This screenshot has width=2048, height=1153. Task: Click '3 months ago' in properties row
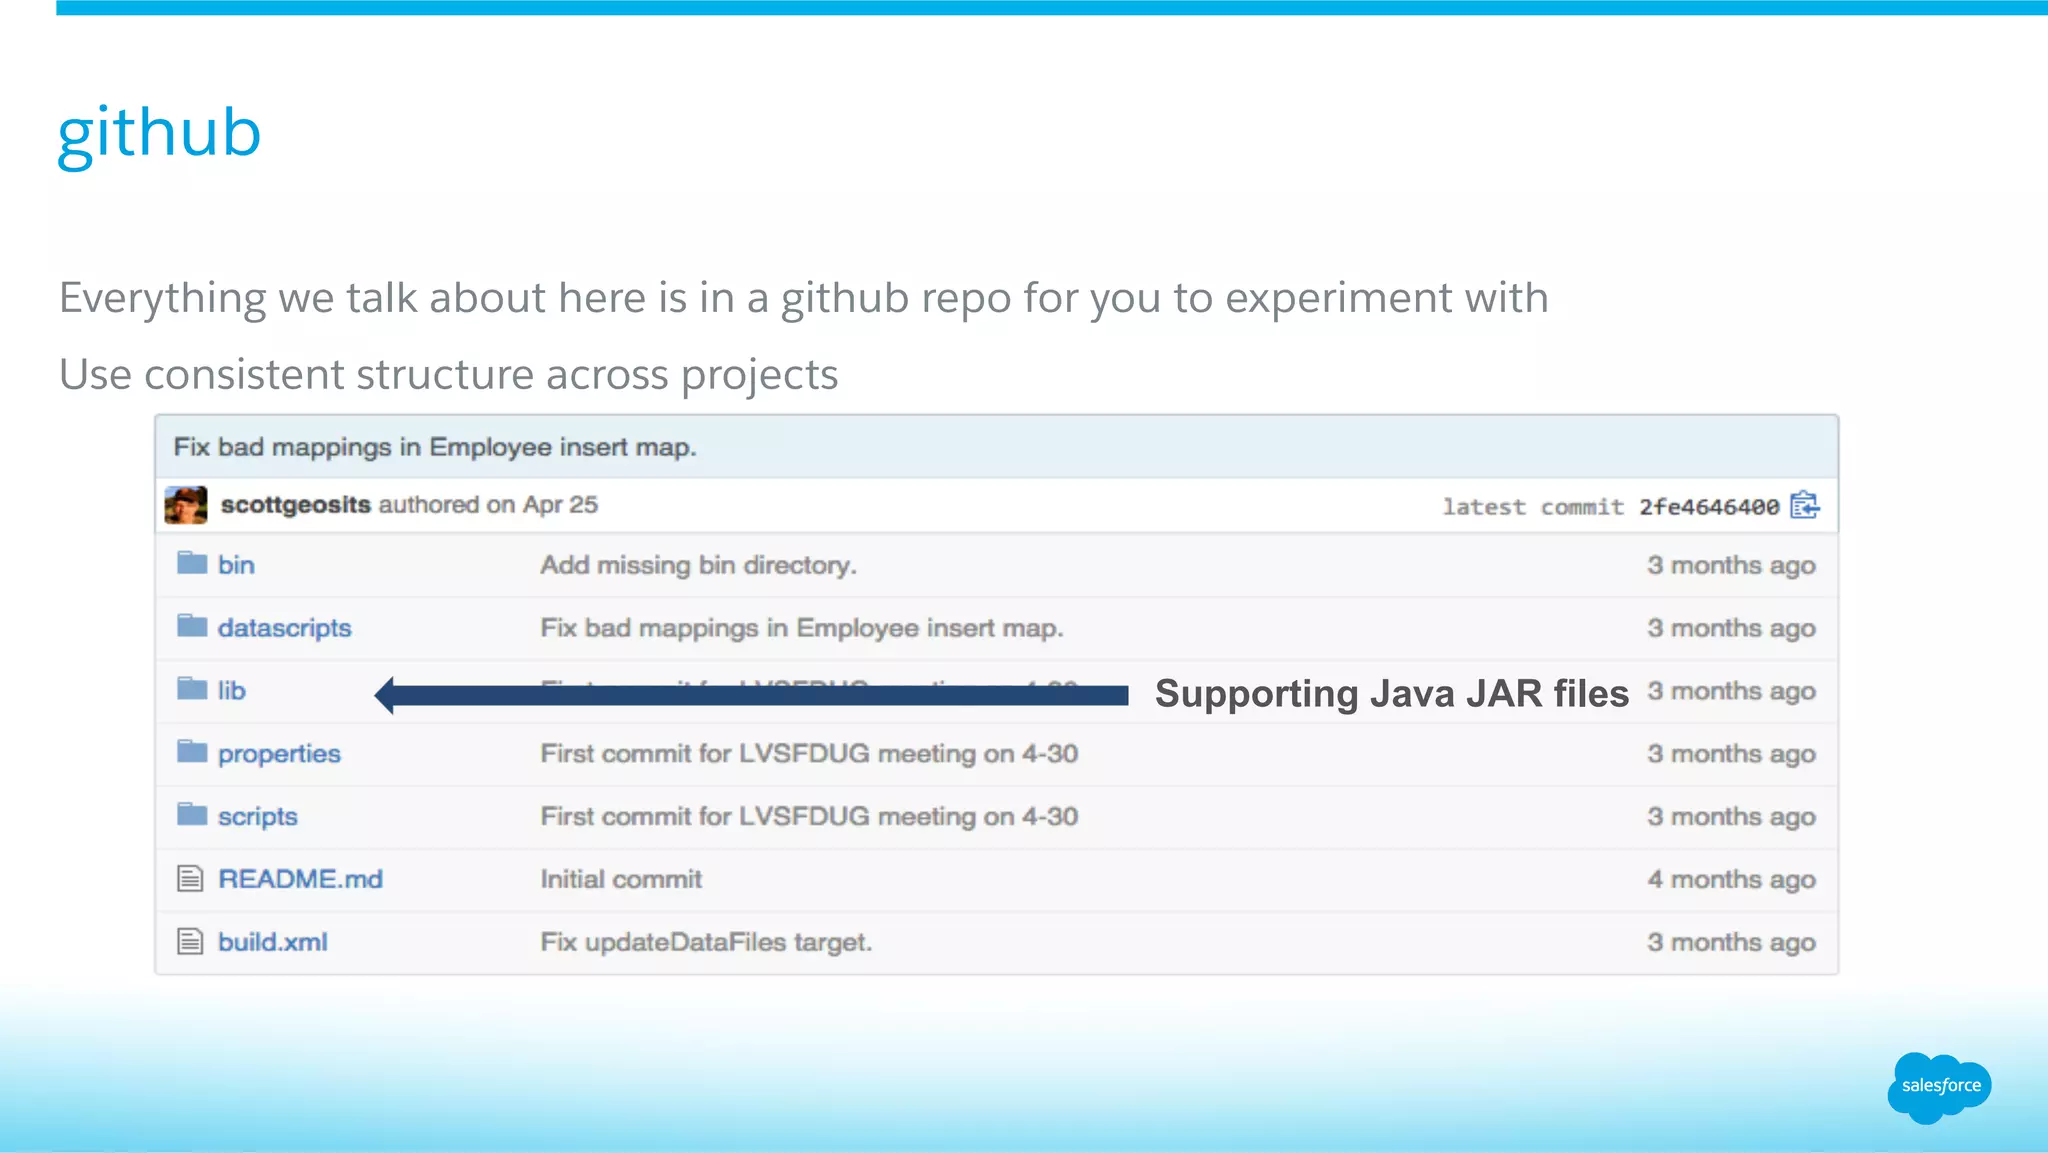[1731, 755]
